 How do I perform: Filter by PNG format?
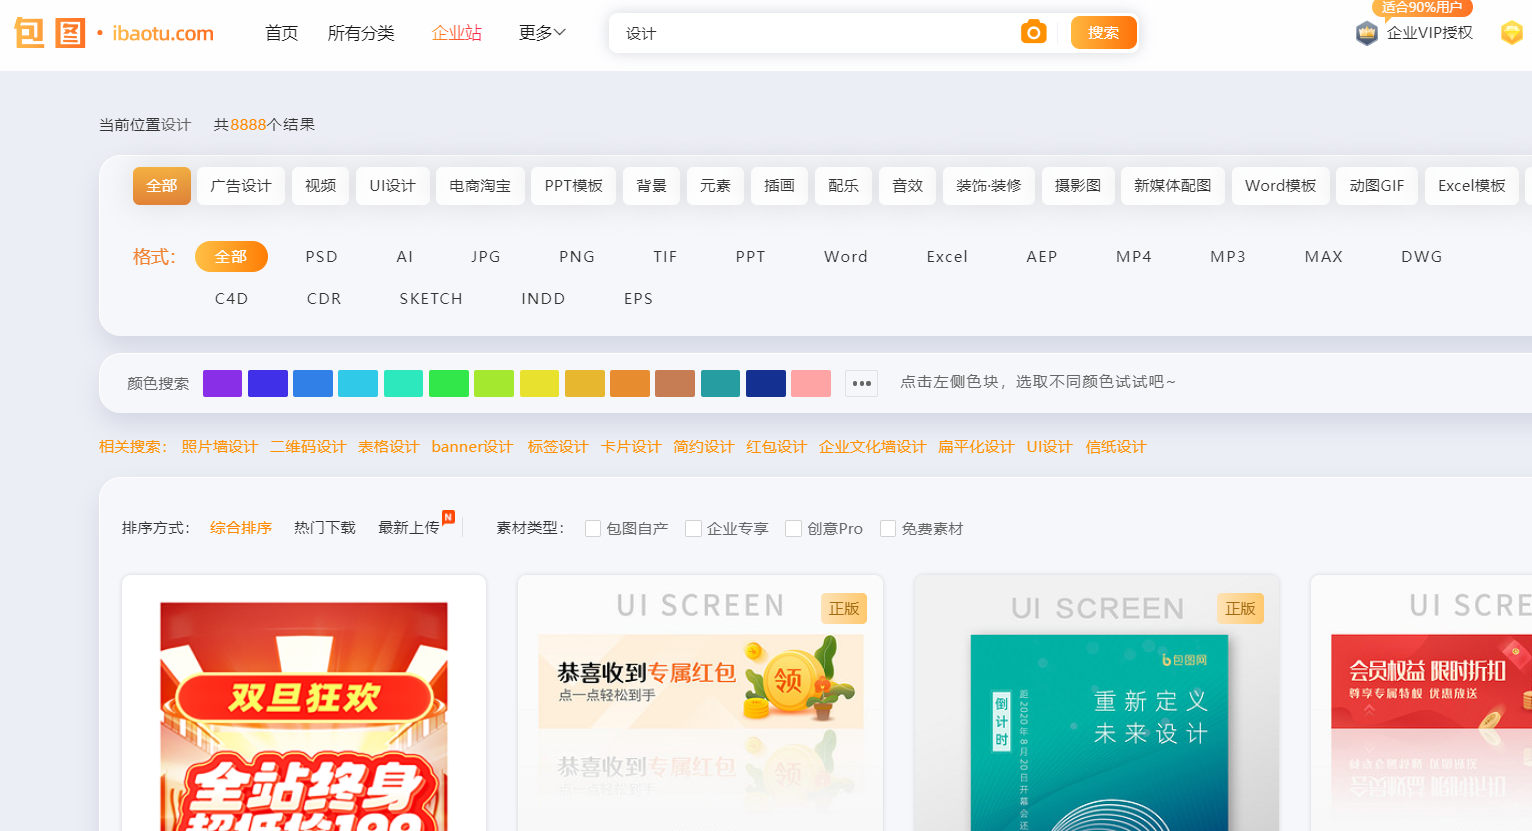576,257
